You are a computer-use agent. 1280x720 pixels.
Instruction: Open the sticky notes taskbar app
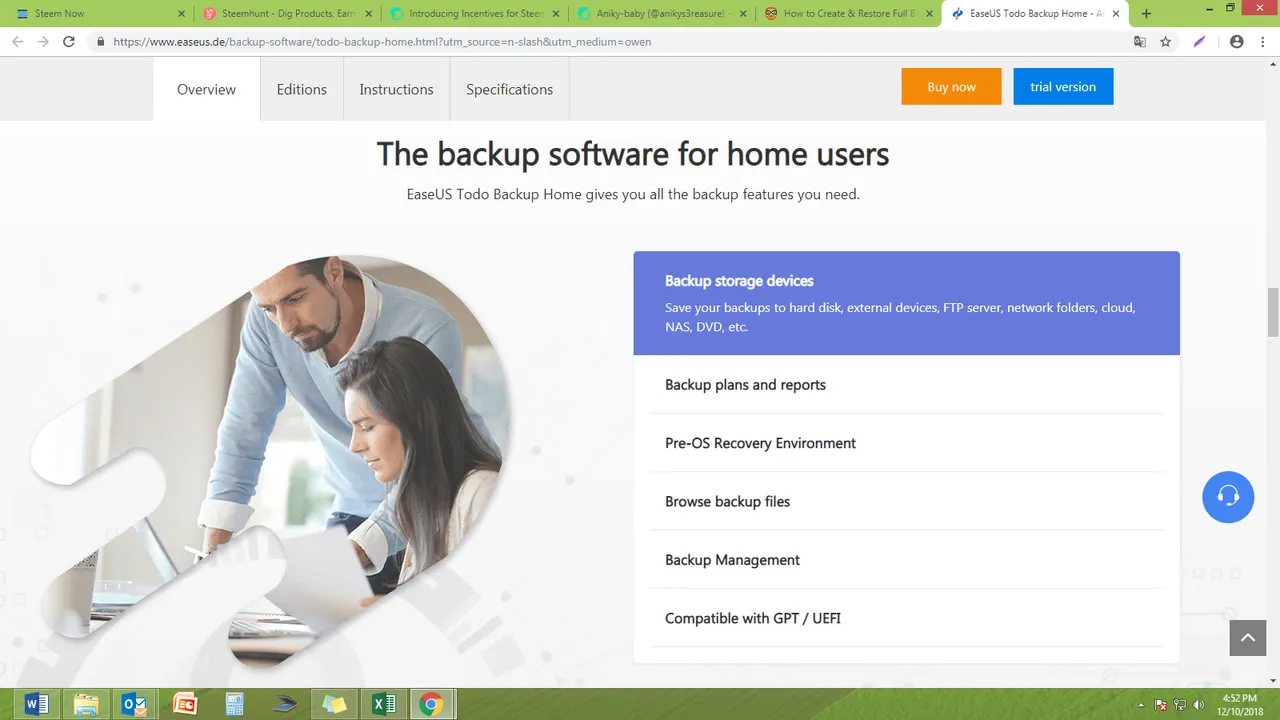click(x=334, y=704)
